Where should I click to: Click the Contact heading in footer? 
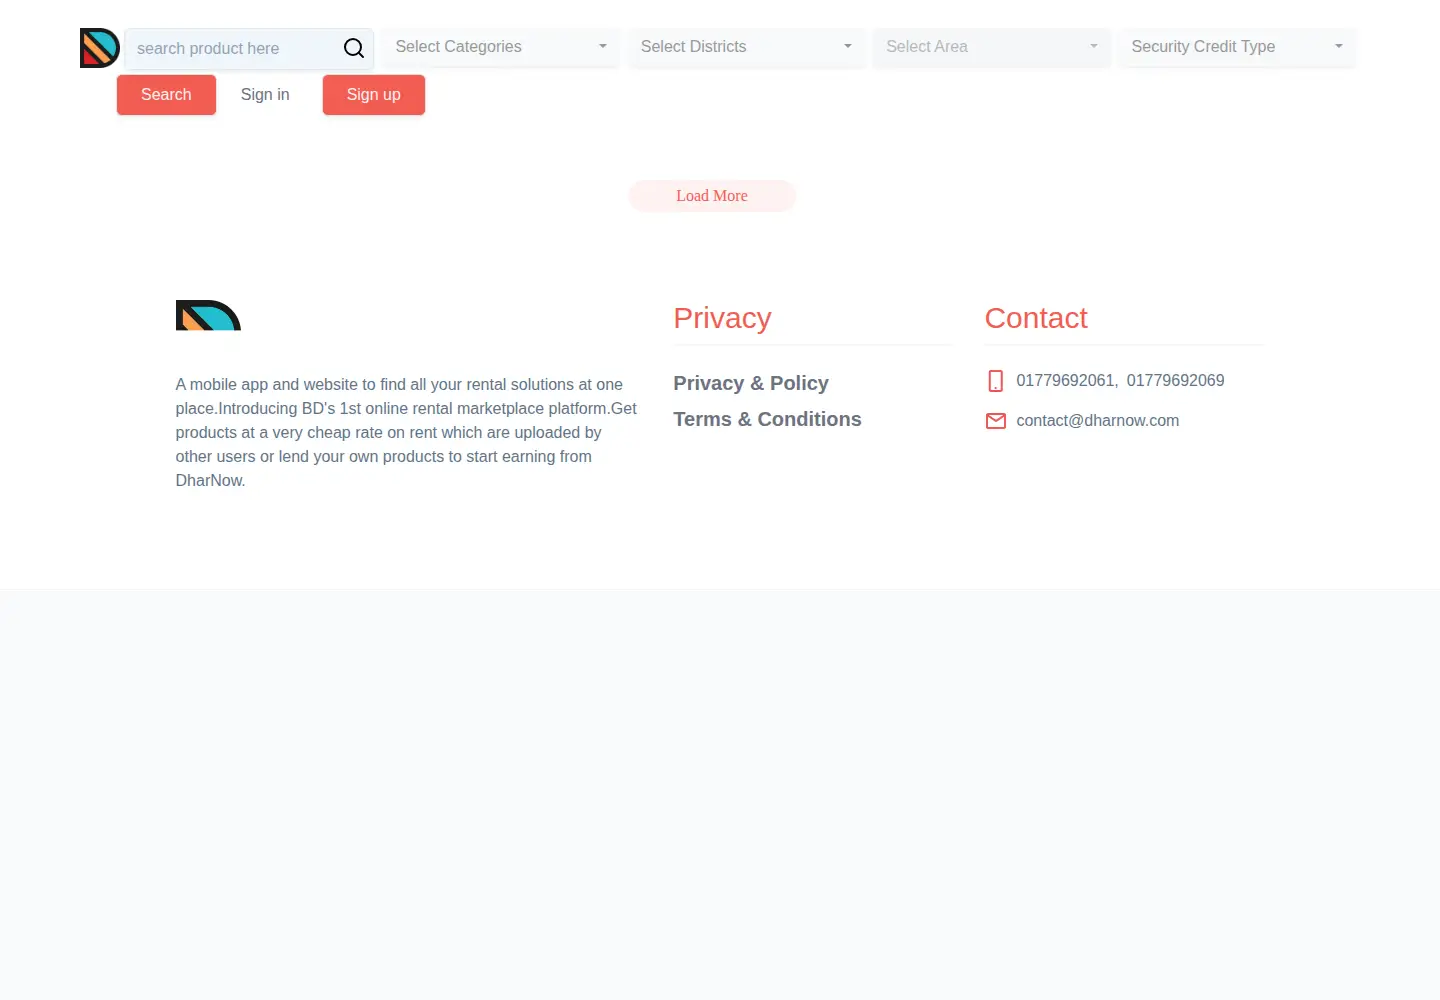(x=1036, y=318)
